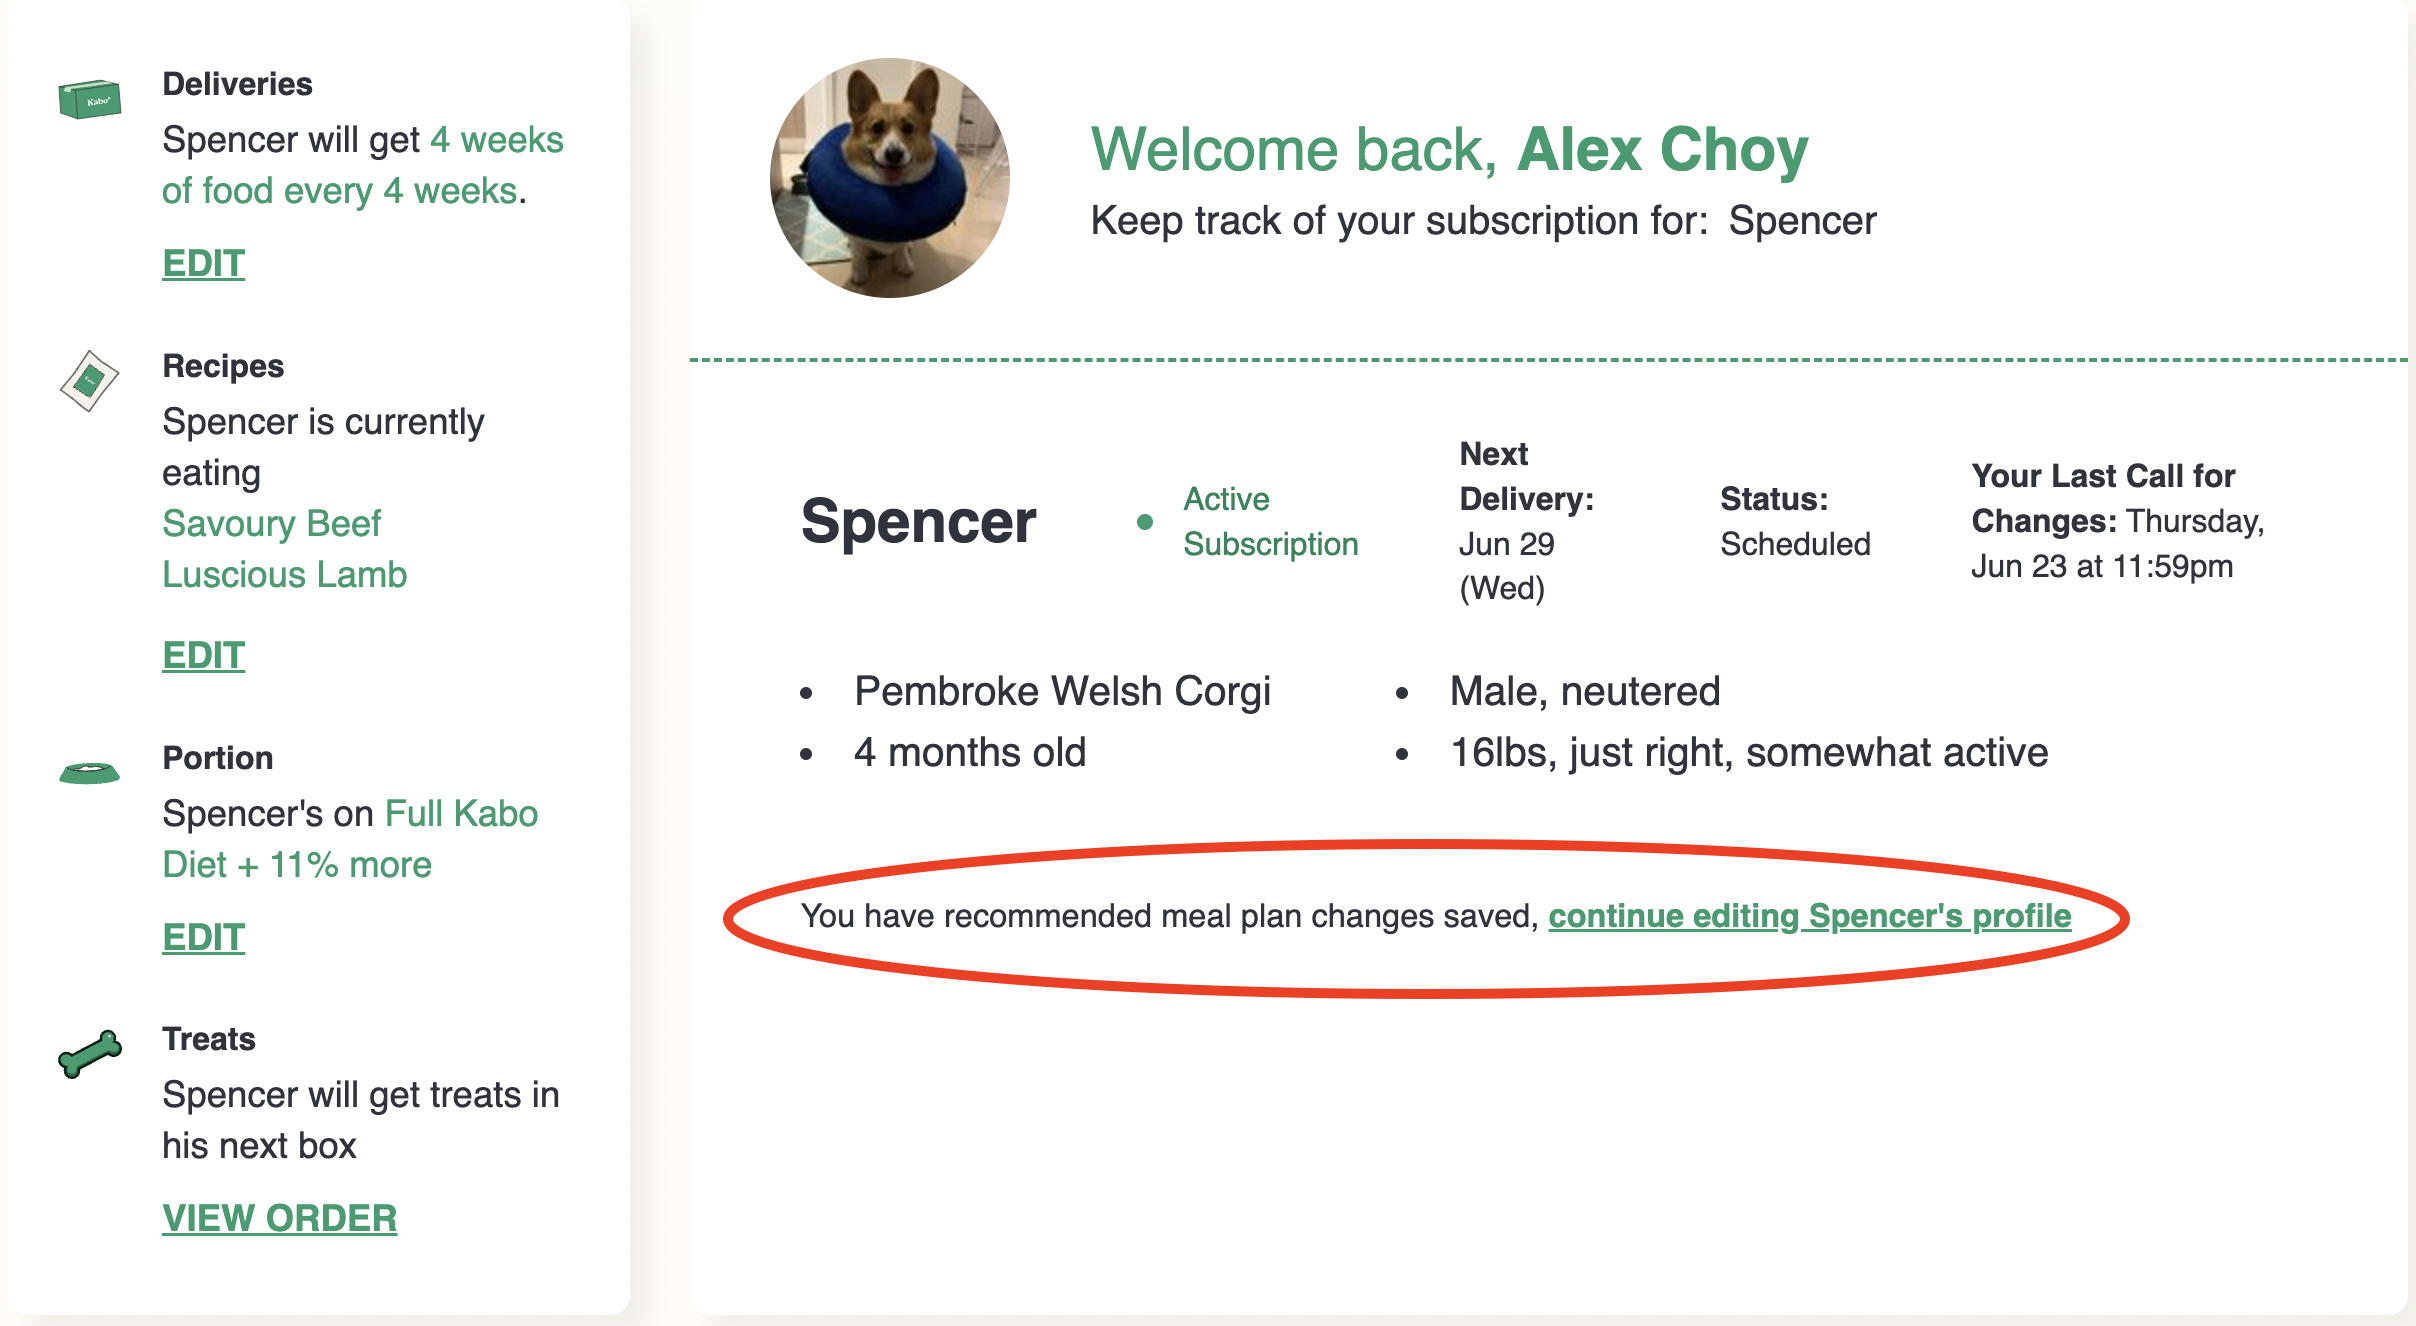Click the Active Subscription label
Viewport: 2416px width, 1326px height.
pyautogui.click(x=1270, y=521)
